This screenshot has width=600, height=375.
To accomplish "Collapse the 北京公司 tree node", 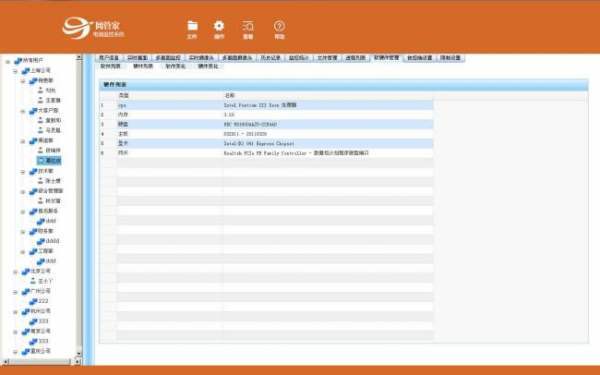I will click(x=15, y=272).
